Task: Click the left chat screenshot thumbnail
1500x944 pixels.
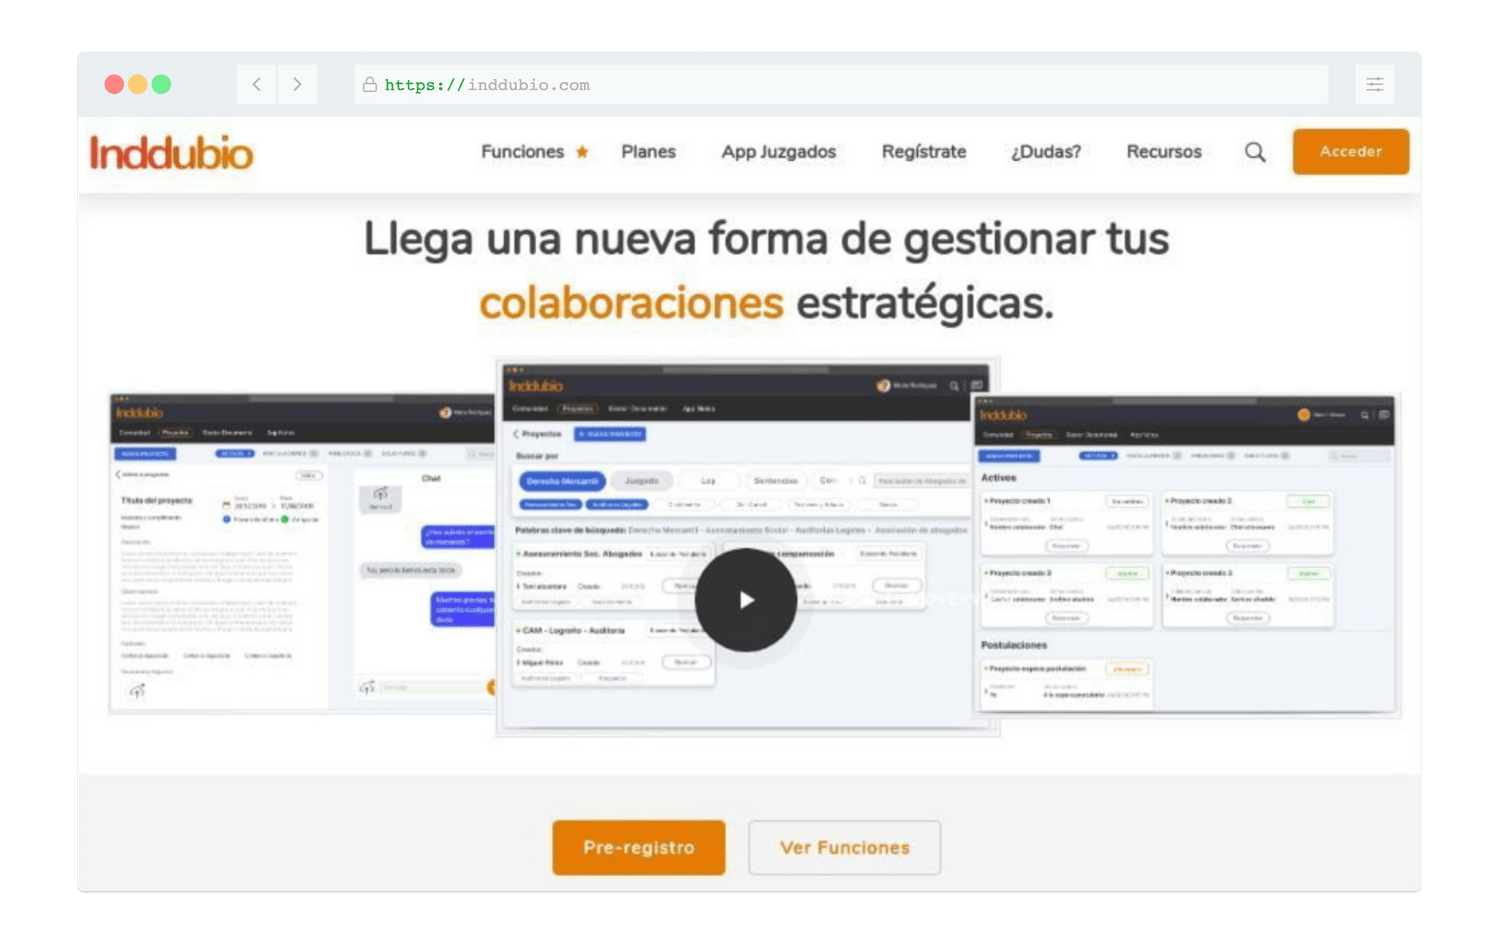Action: (302, 553)
